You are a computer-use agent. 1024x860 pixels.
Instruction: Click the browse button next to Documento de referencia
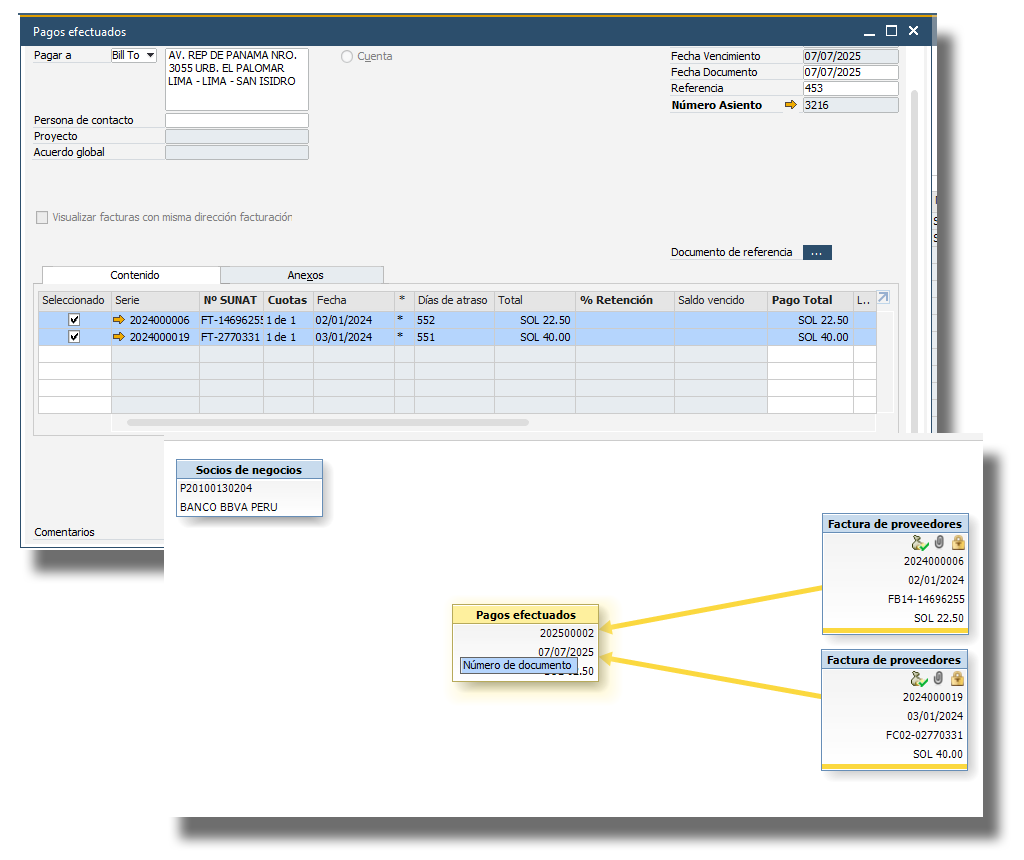coord(816,252)
